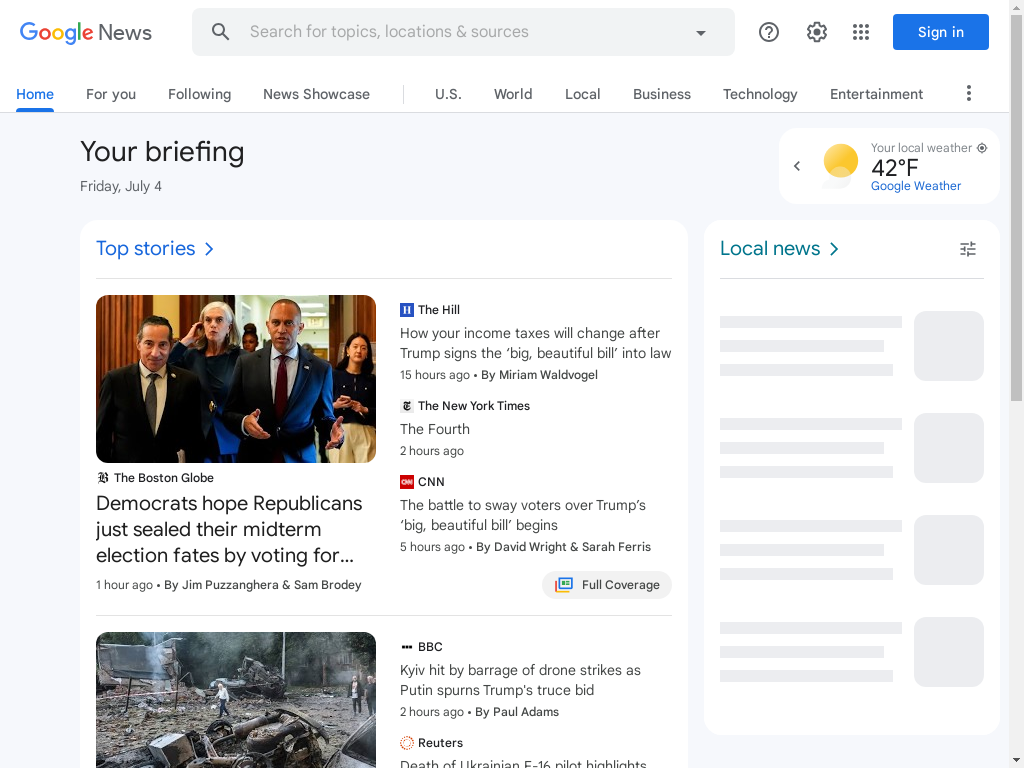Go to the Entertainment section

(876, 94)
